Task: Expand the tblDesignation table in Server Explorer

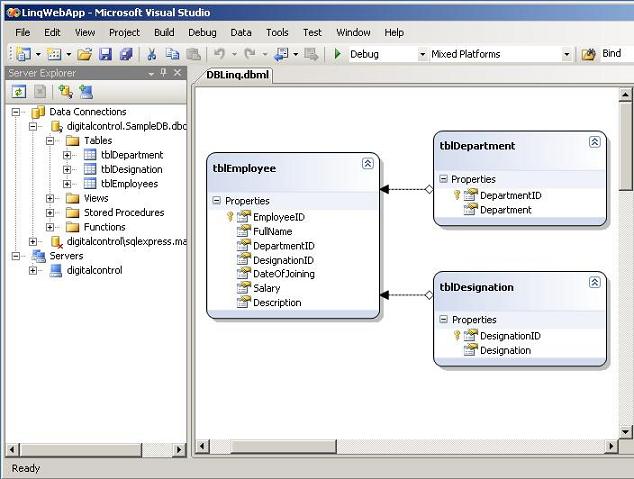Action: click(67, 170)
